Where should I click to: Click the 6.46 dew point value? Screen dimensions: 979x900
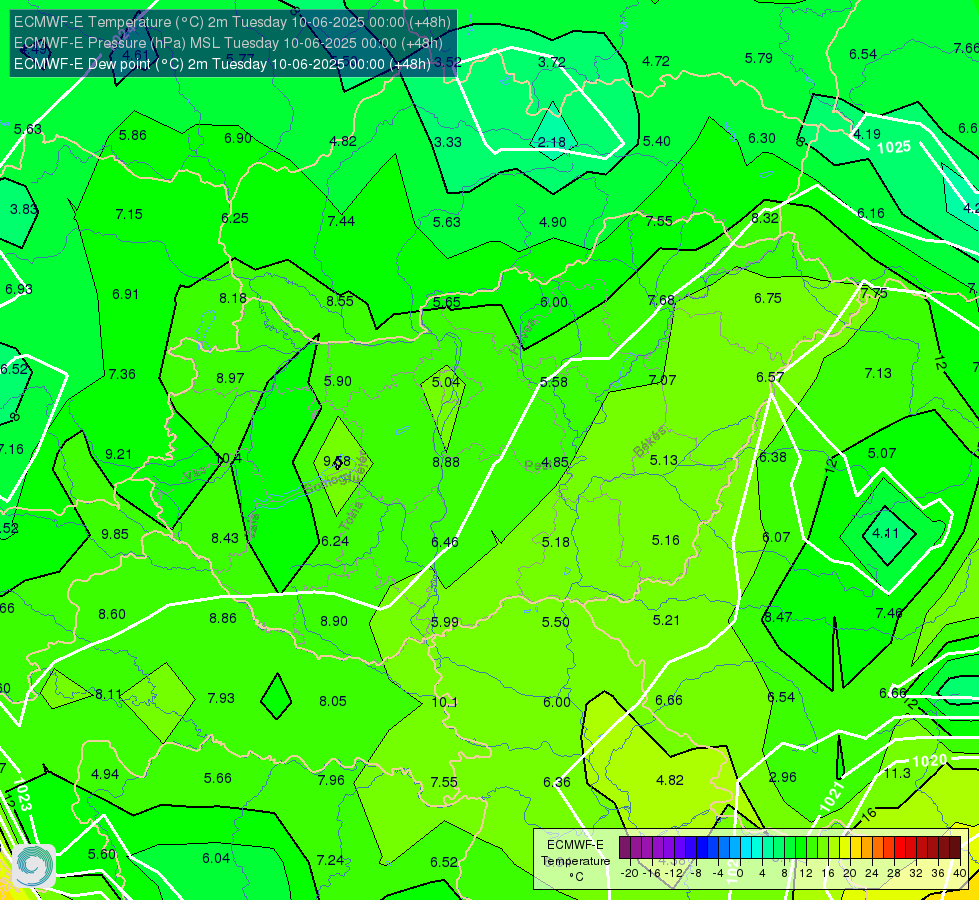445,542
